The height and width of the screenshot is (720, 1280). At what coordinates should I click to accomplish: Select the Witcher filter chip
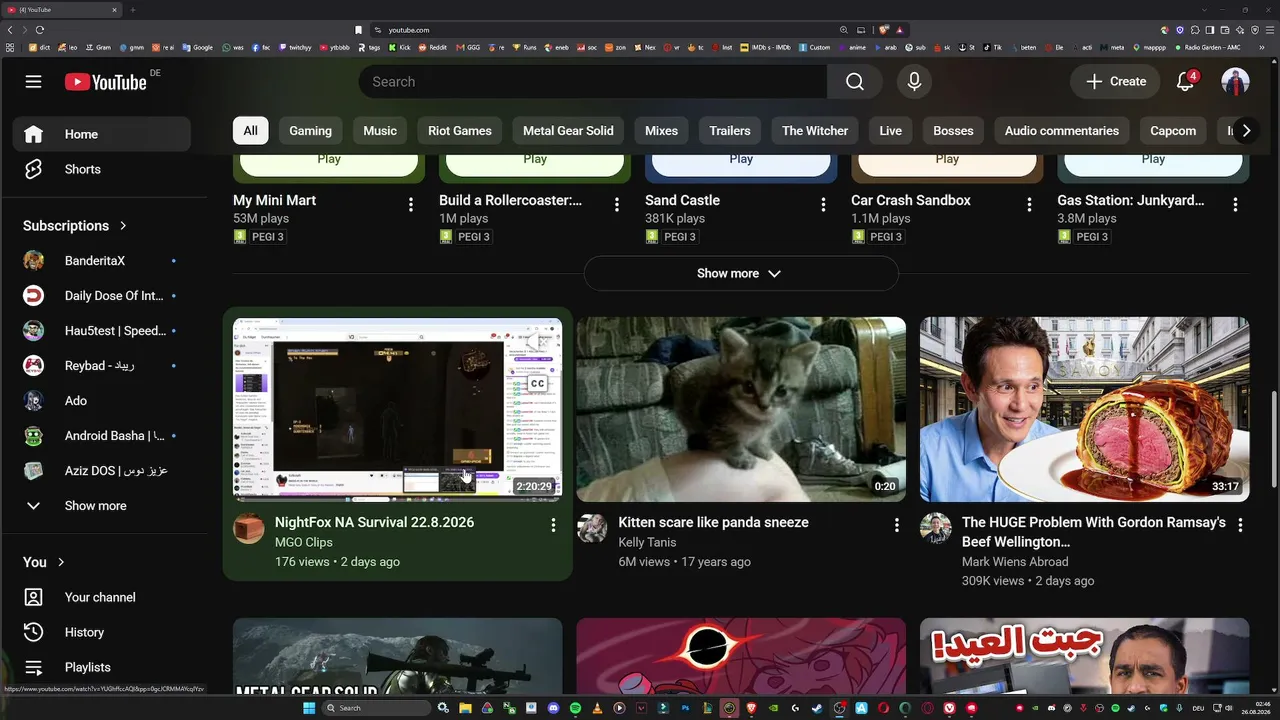pos(815,131)
